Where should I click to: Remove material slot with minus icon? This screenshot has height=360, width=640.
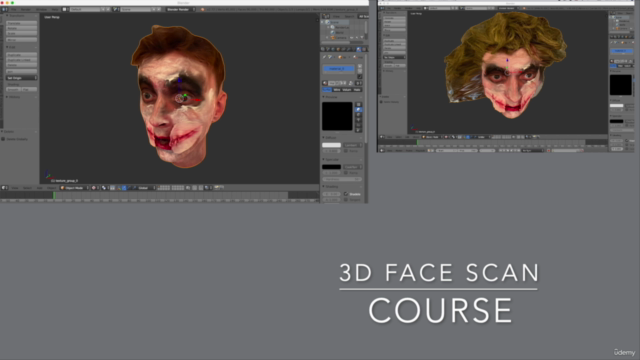pyautogui.click(x=360, y=71)
